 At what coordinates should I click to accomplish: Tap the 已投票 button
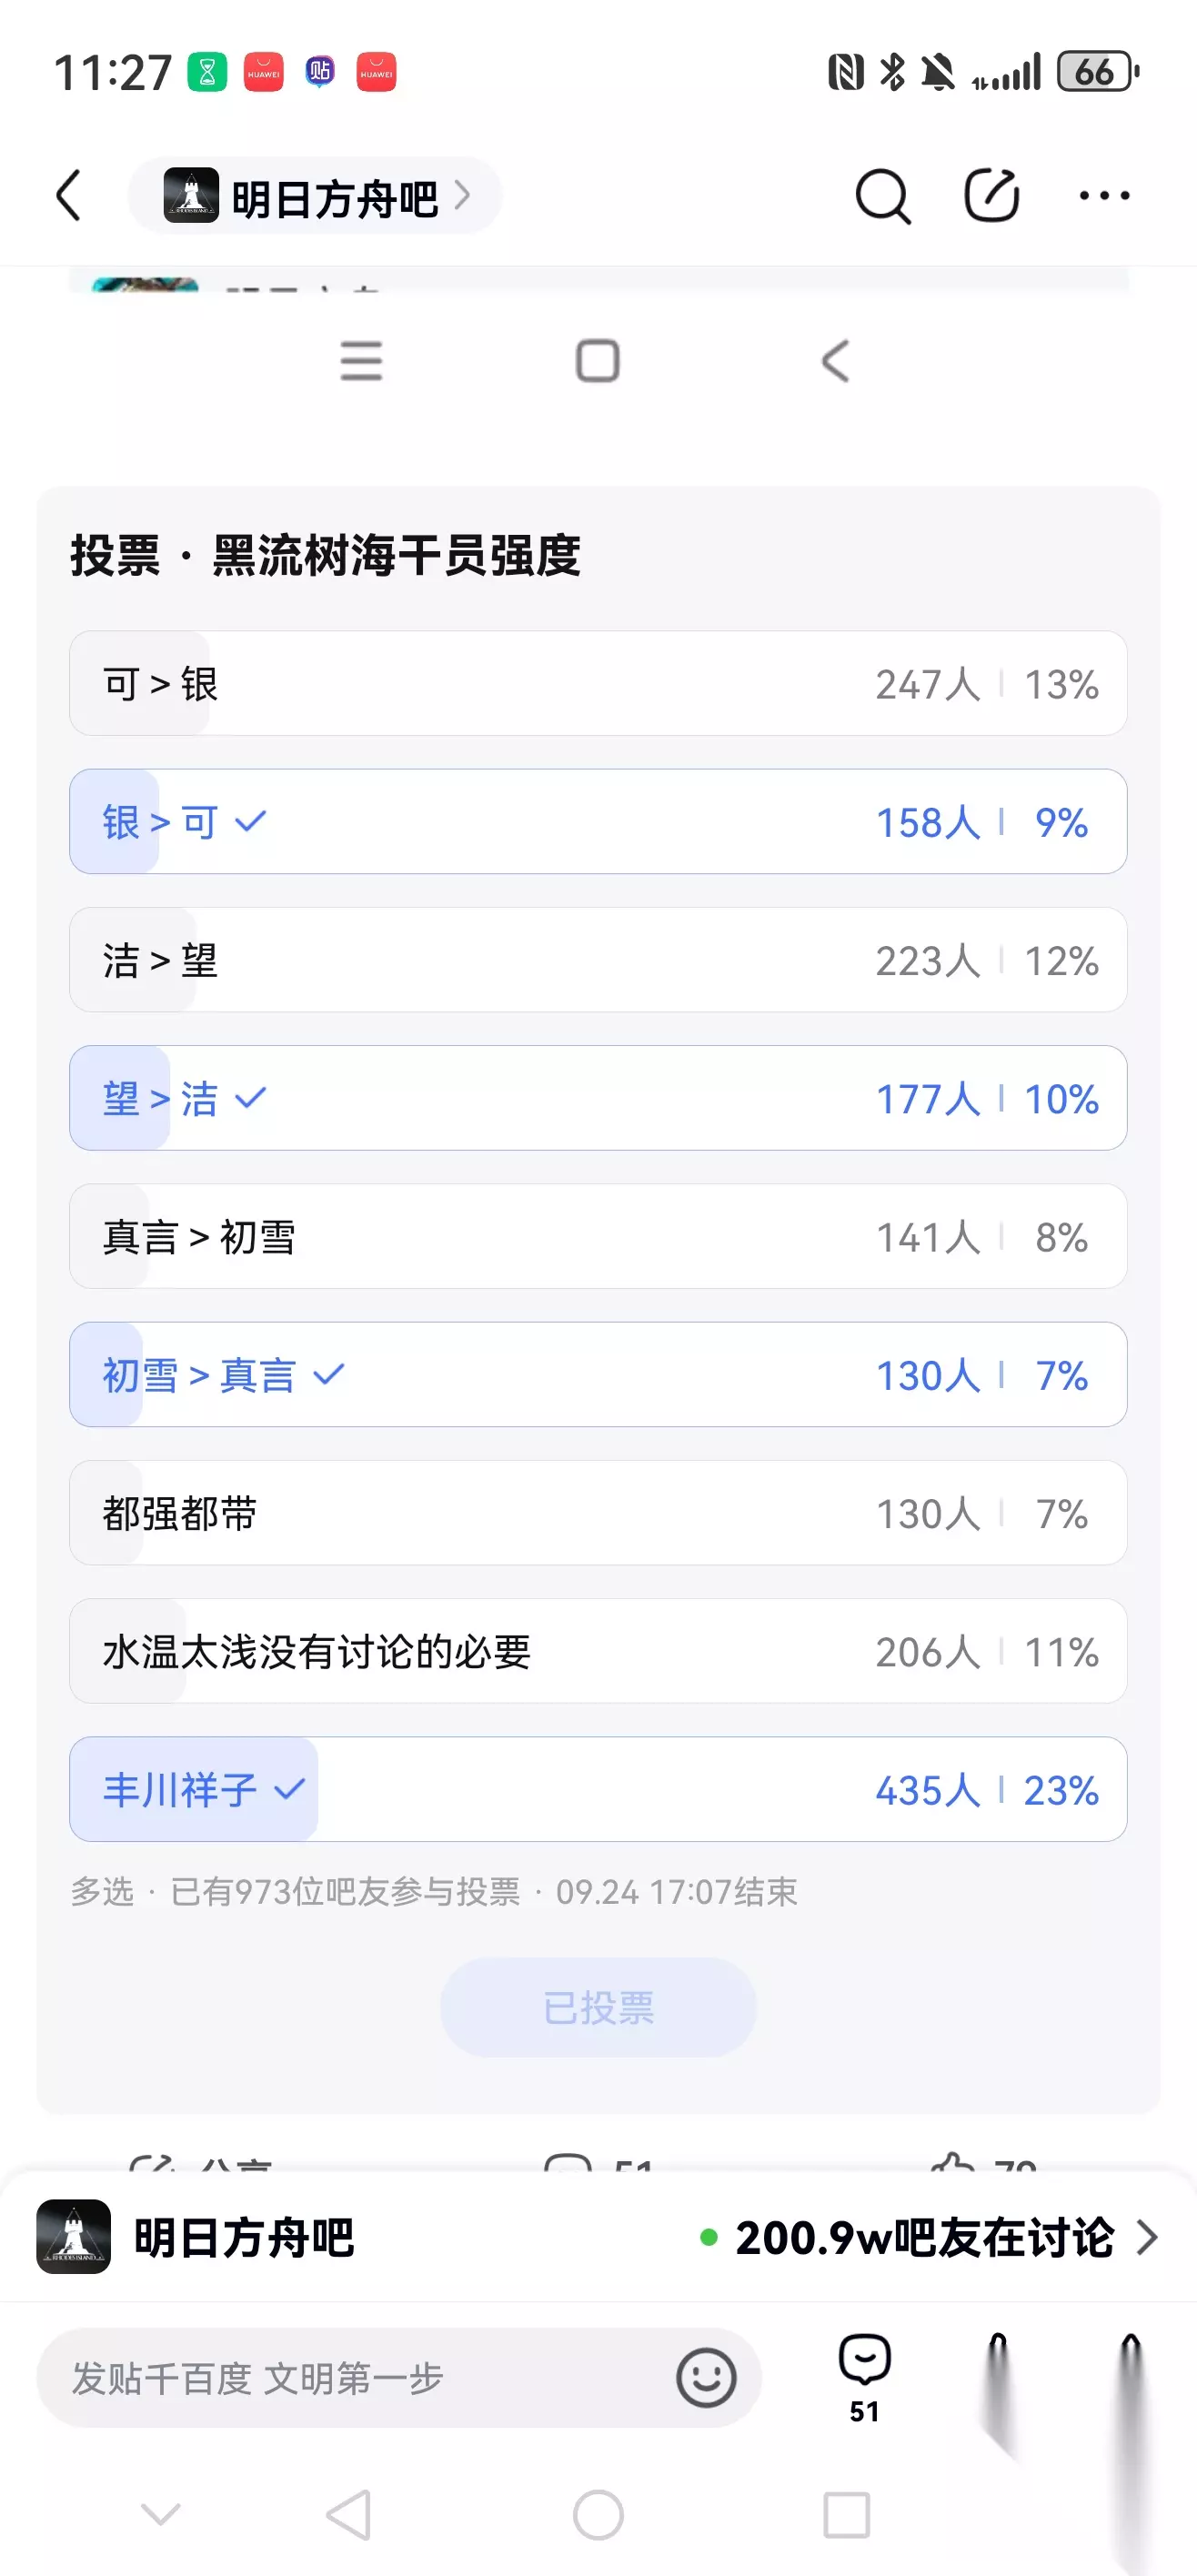(x=598, y=2007)
